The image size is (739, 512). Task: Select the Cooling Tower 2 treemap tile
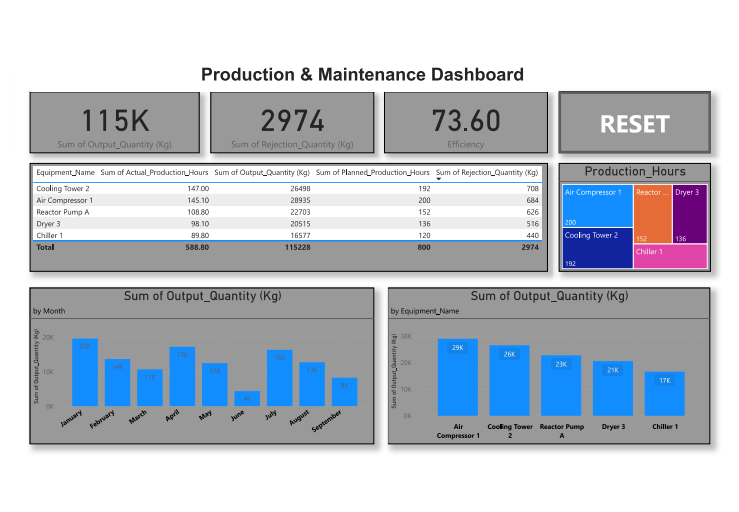click(597, 248)
